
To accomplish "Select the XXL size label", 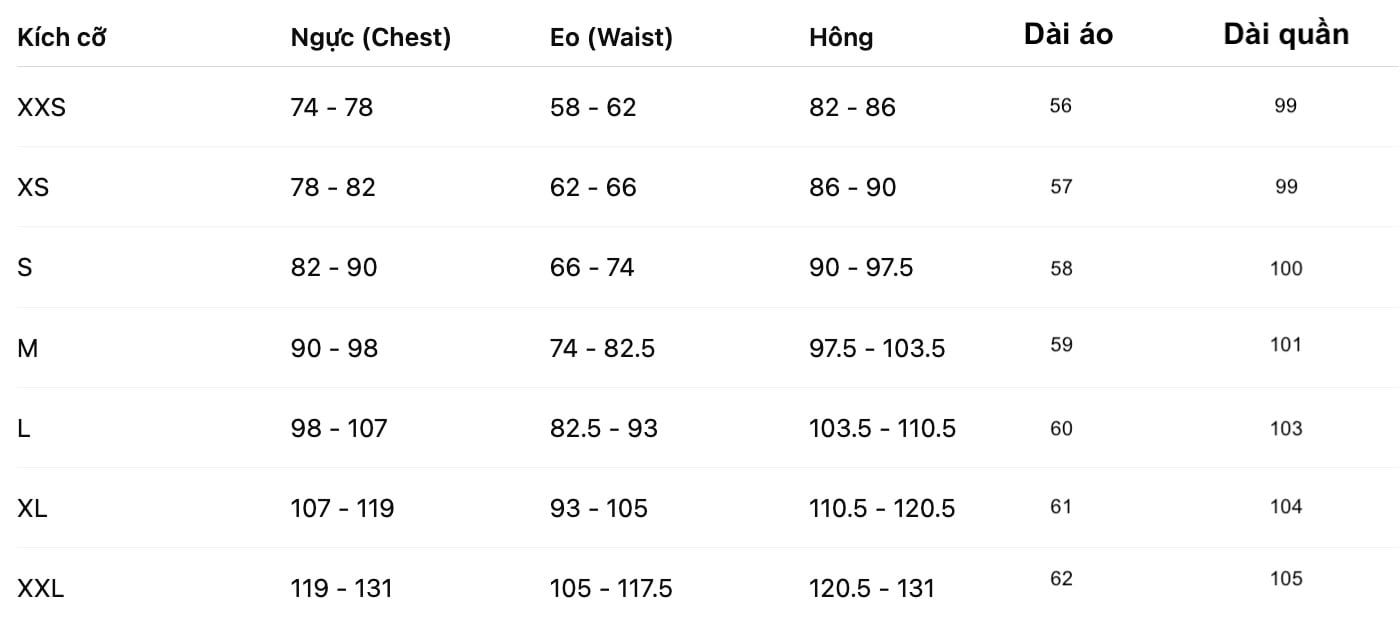I will (x=40, y=589).
